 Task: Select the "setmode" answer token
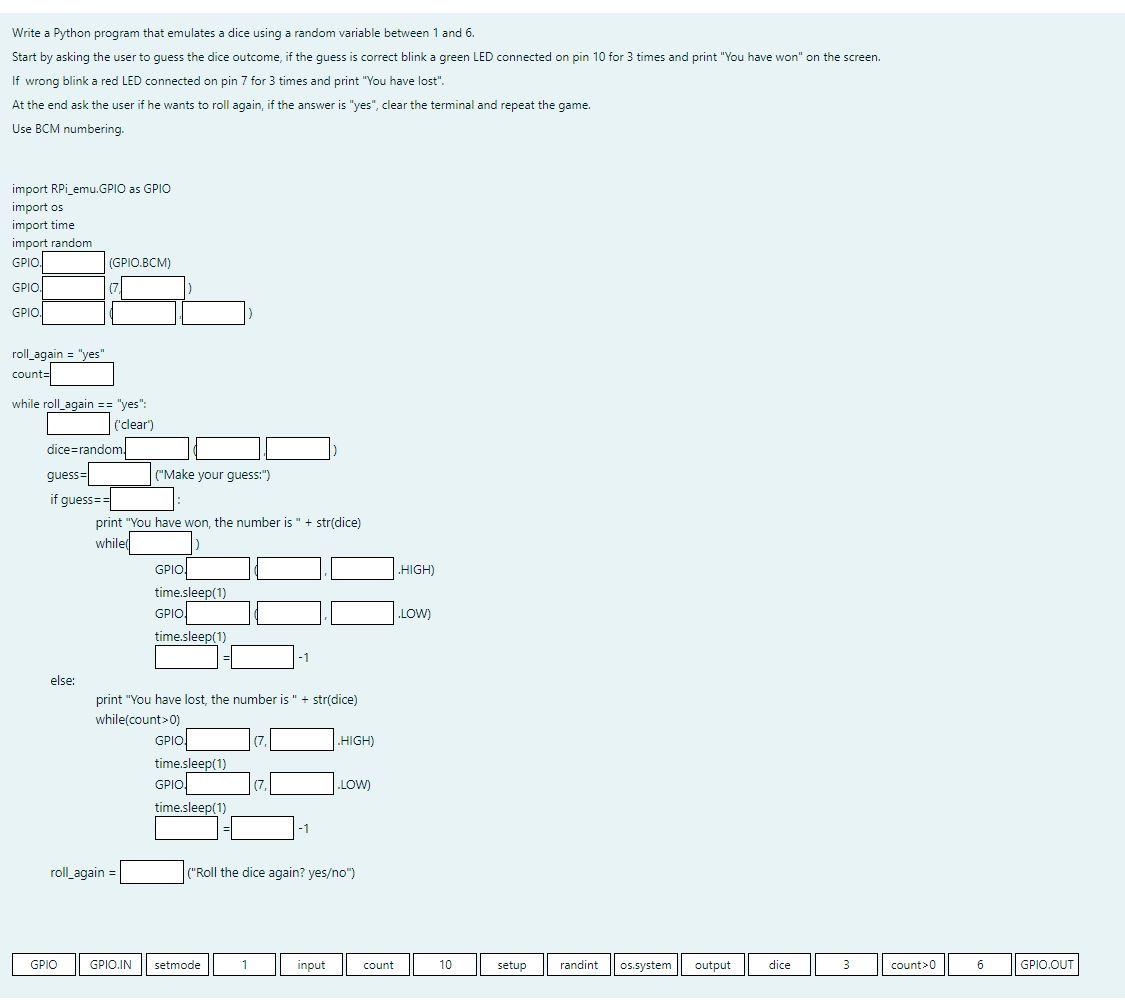coord(177,964)
